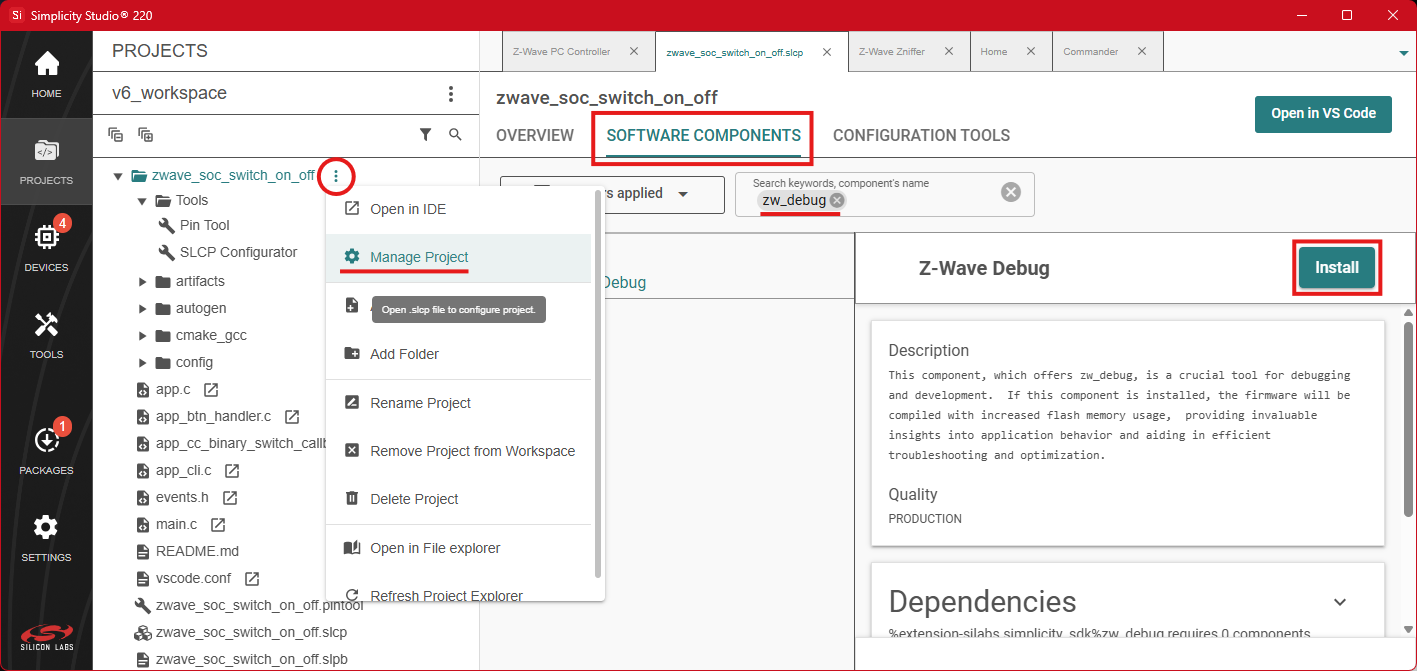Collapse the Dependencies section
The height and width of the screenshot is (671, 1417).
click(x=1340, y=601)
